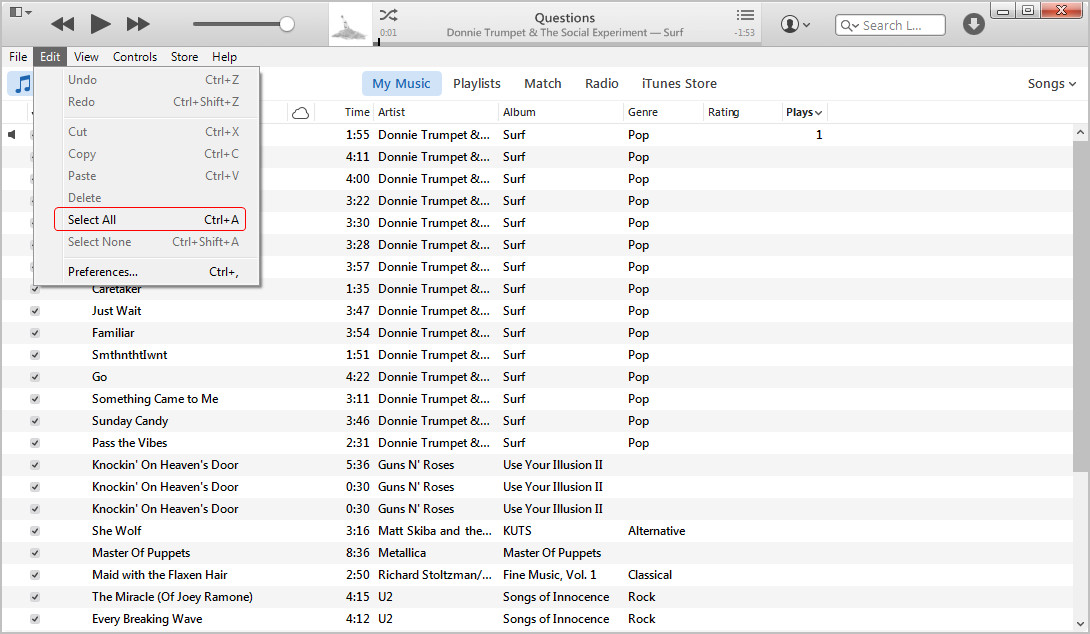Viewport: 1090px width, 634px height.
Task: Choose Select All from Edit menu
Action: click(149, 220)
